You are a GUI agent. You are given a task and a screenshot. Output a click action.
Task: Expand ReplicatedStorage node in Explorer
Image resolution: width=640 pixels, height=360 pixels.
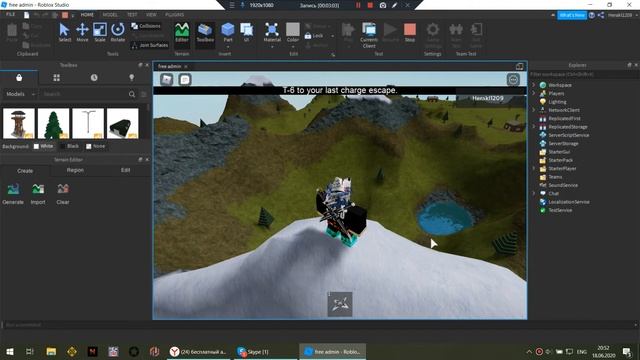(533, 127)
